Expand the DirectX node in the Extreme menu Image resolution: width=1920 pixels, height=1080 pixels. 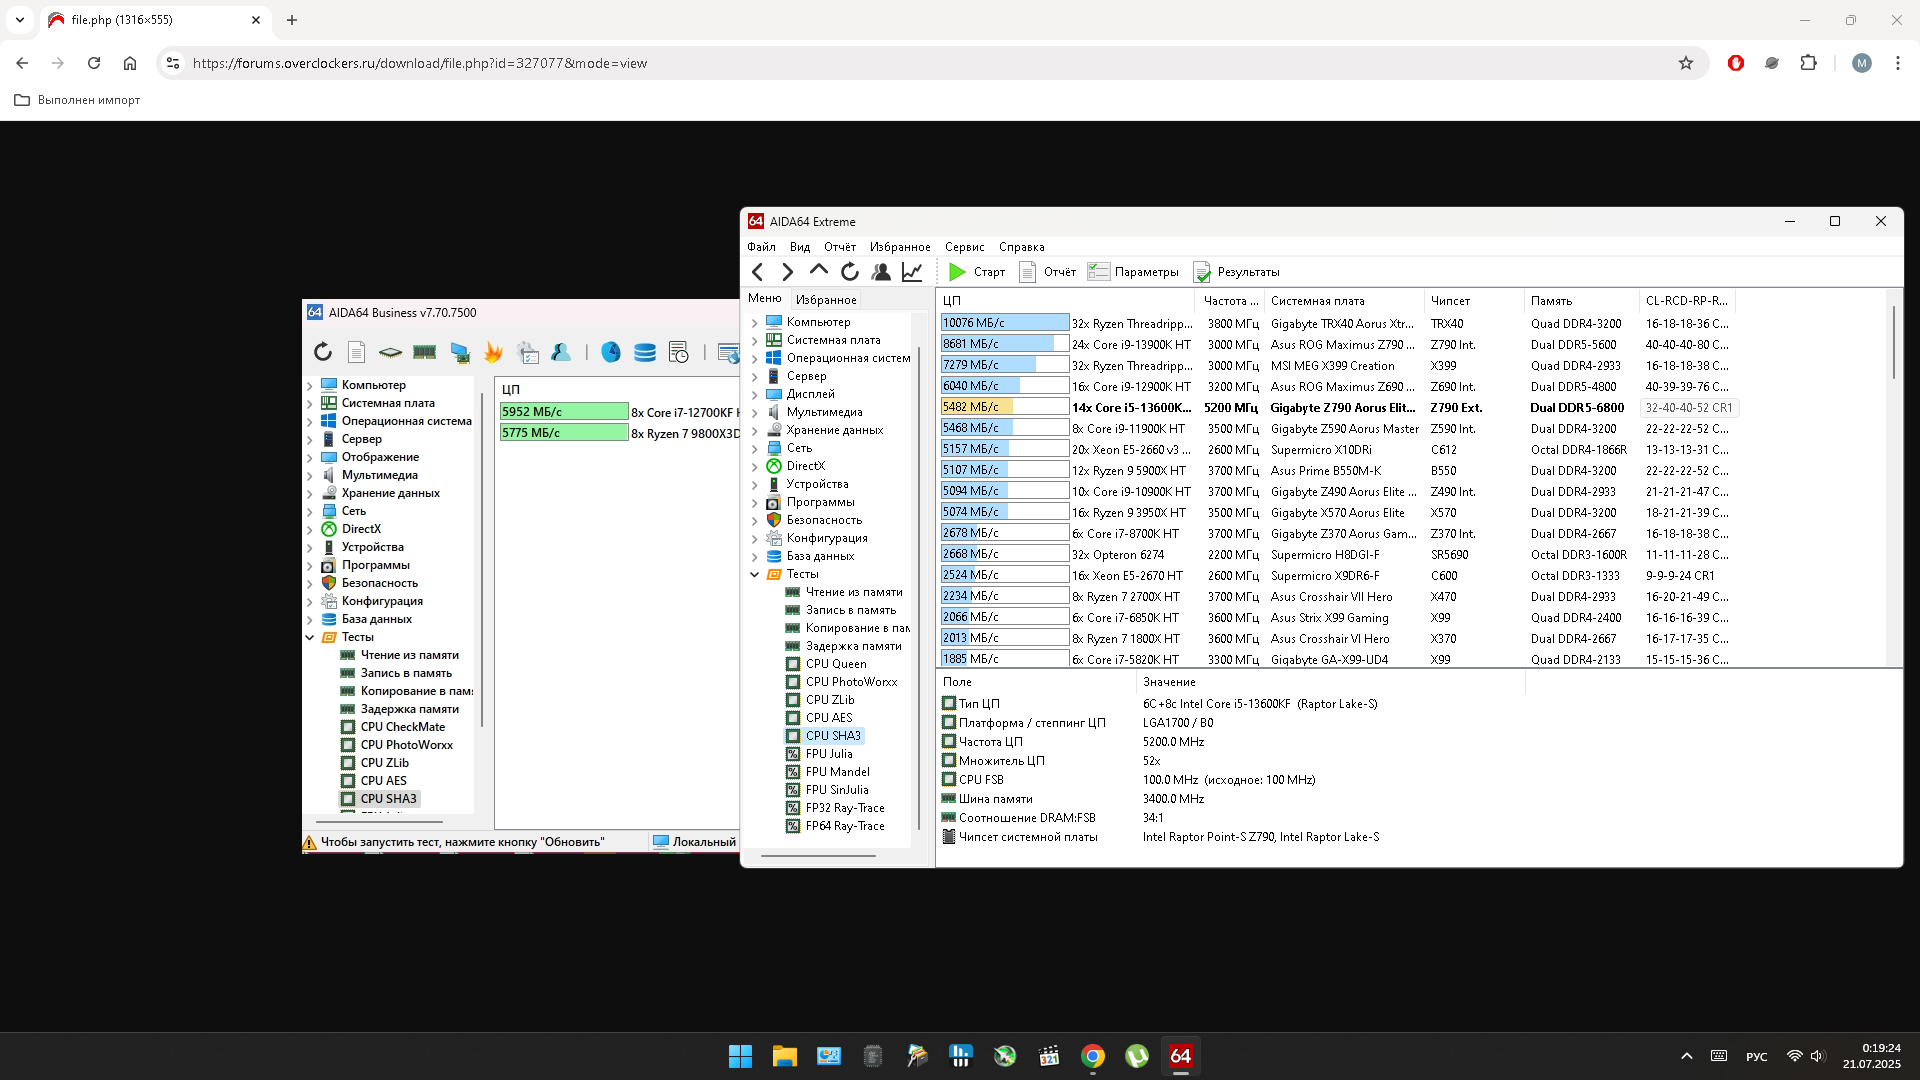[x=755, y=466]
